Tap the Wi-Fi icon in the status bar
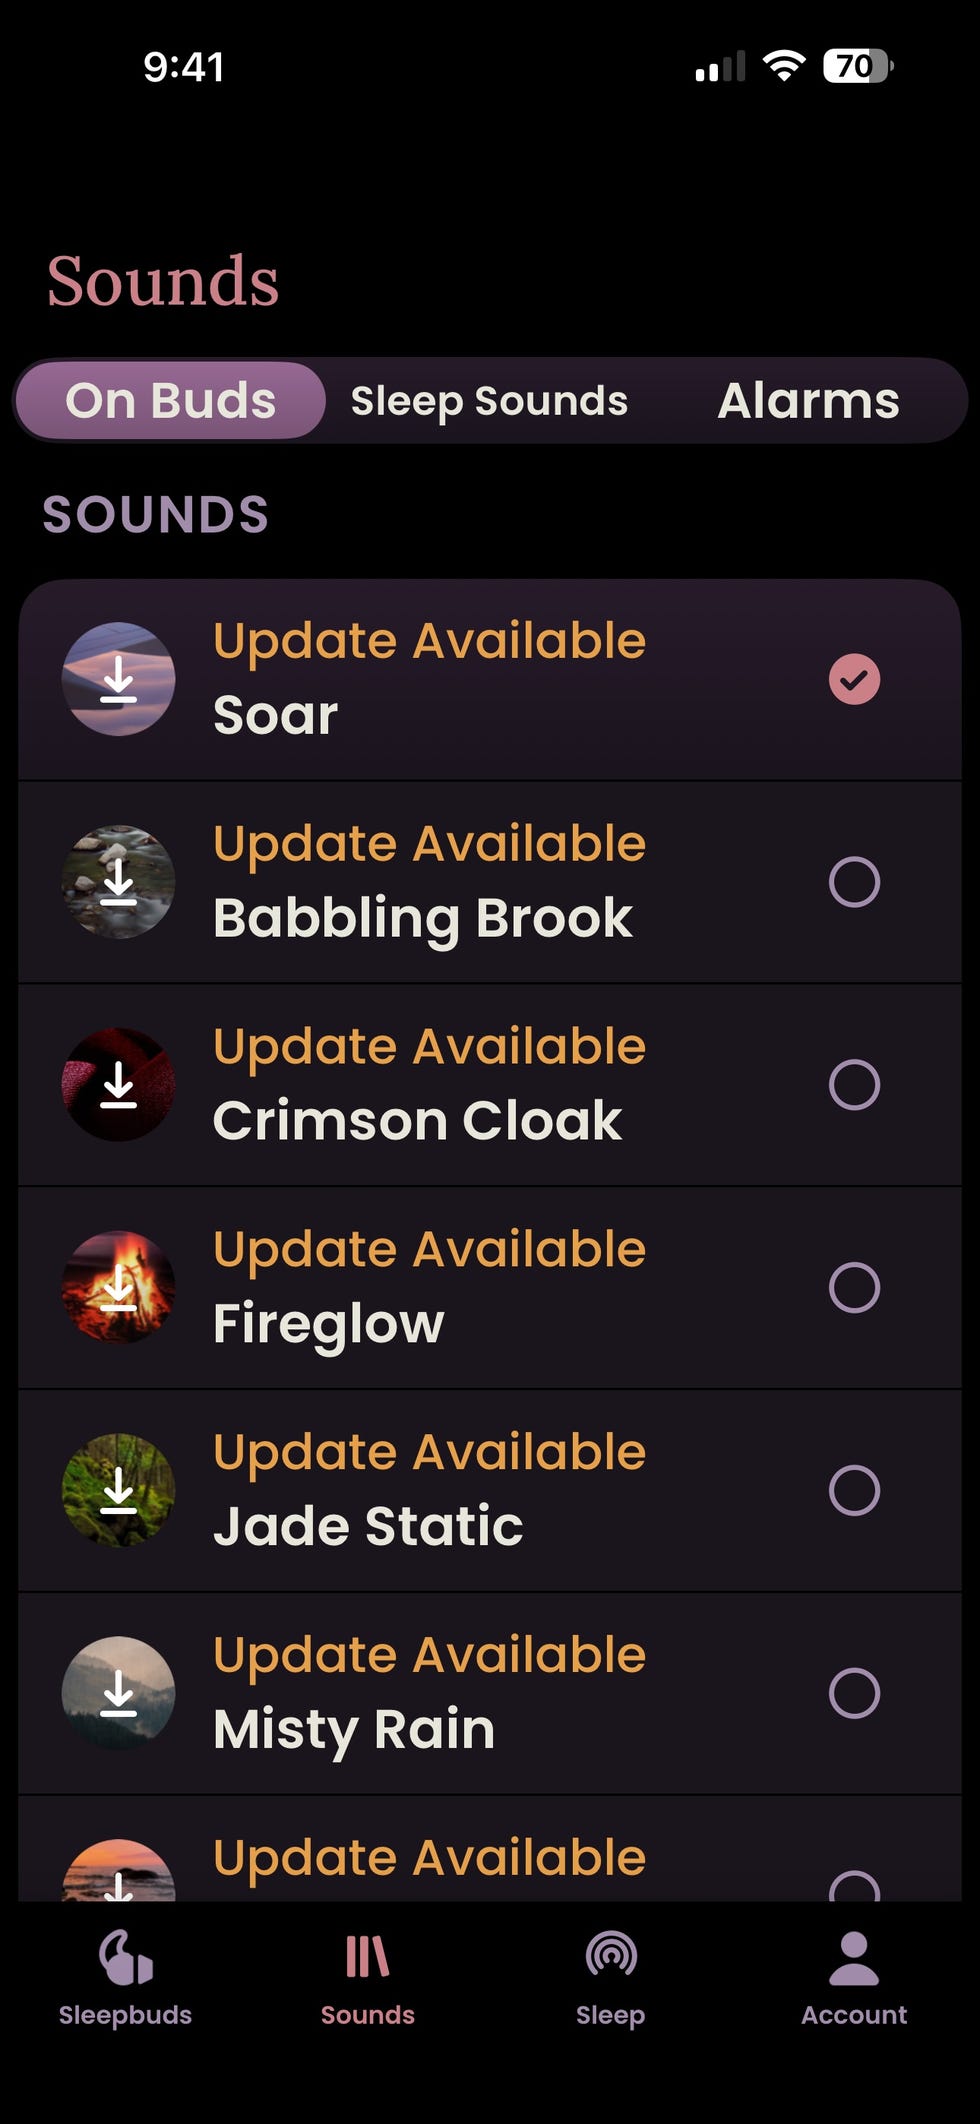Image resolution: width=980 pixels, height=2124 pixels. pyautogui.click(x=784, y=64)
